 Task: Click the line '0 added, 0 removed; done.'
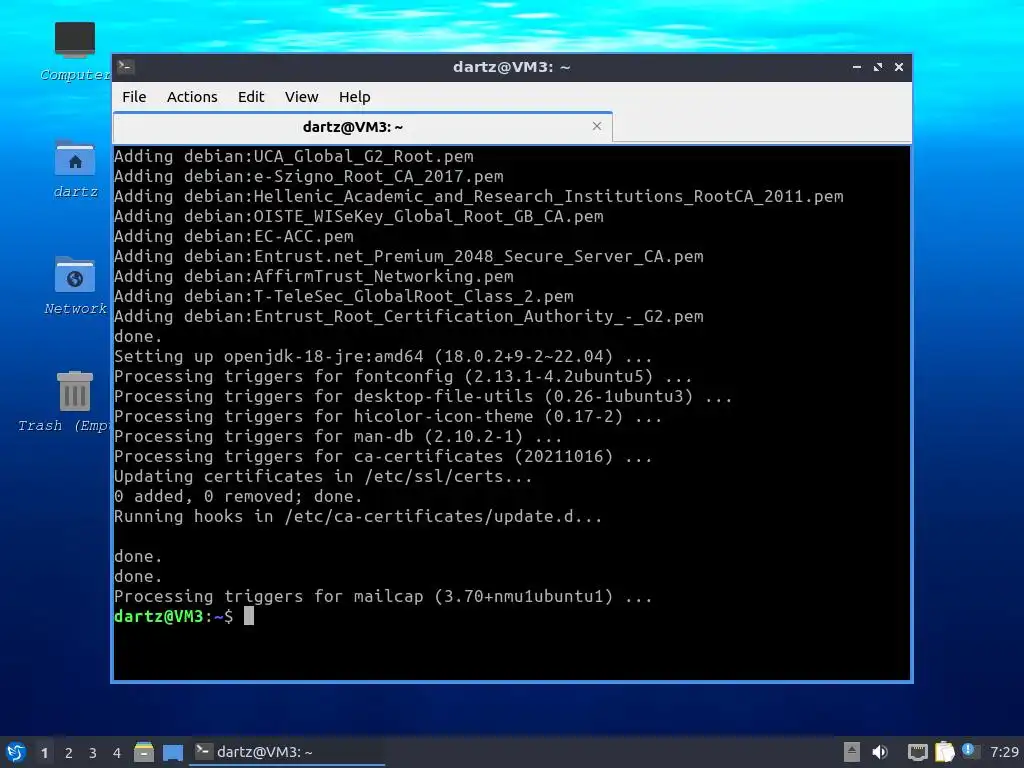238,496
